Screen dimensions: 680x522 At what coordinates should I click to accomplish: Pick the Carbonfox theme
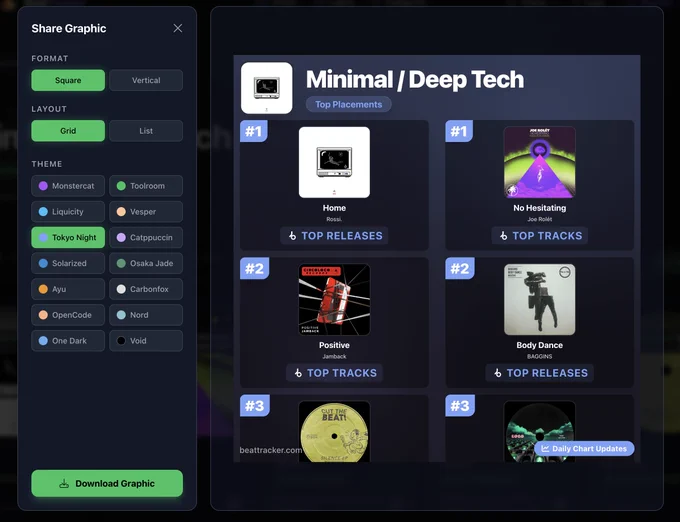point(146,289)
